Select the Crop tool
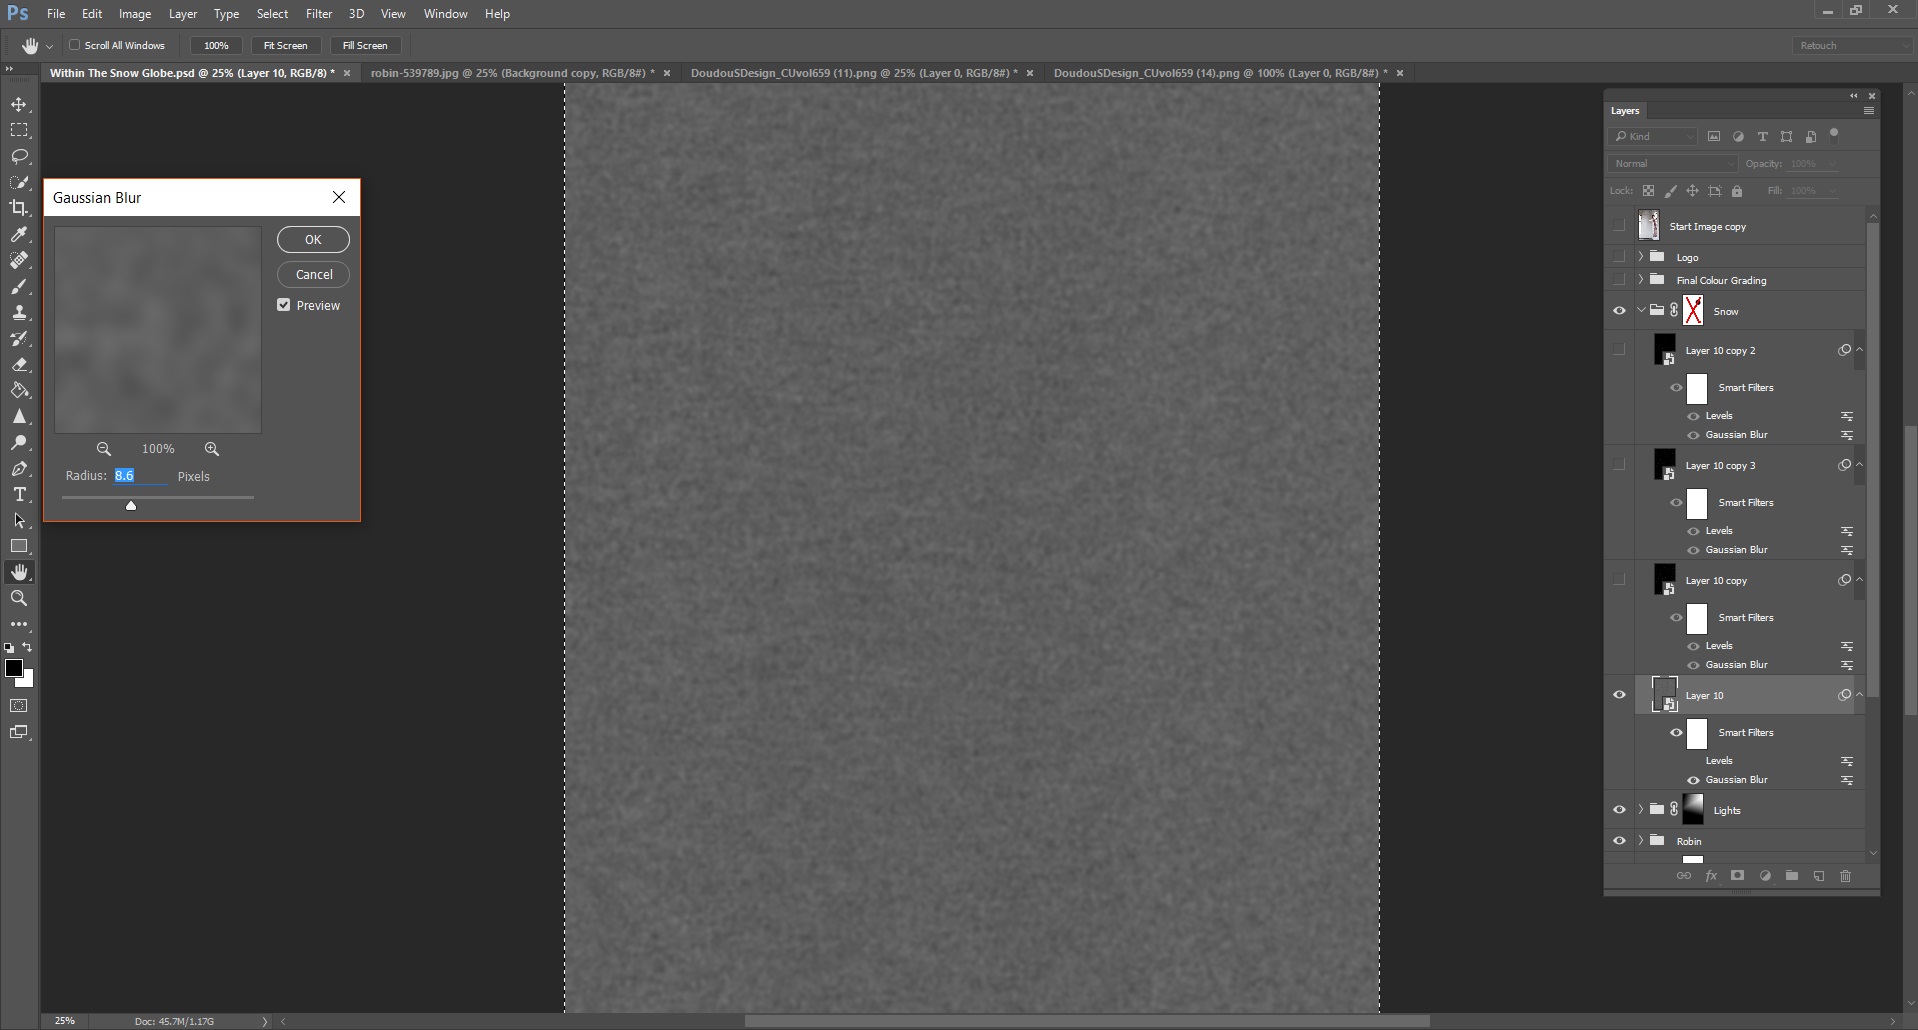The image size is (1918, 1030). 20,208
